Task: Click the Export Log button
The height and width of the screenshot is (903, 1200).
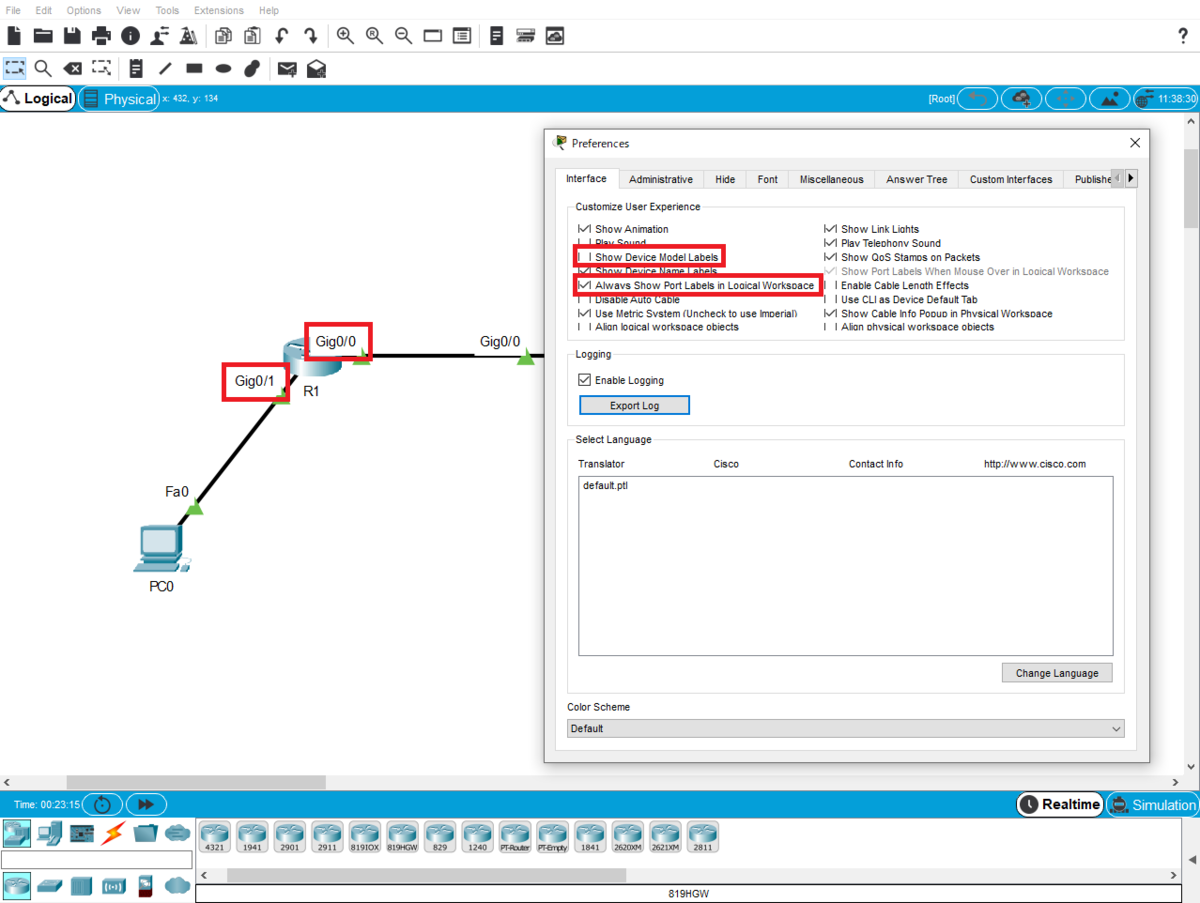Action: tap(634, 405)
